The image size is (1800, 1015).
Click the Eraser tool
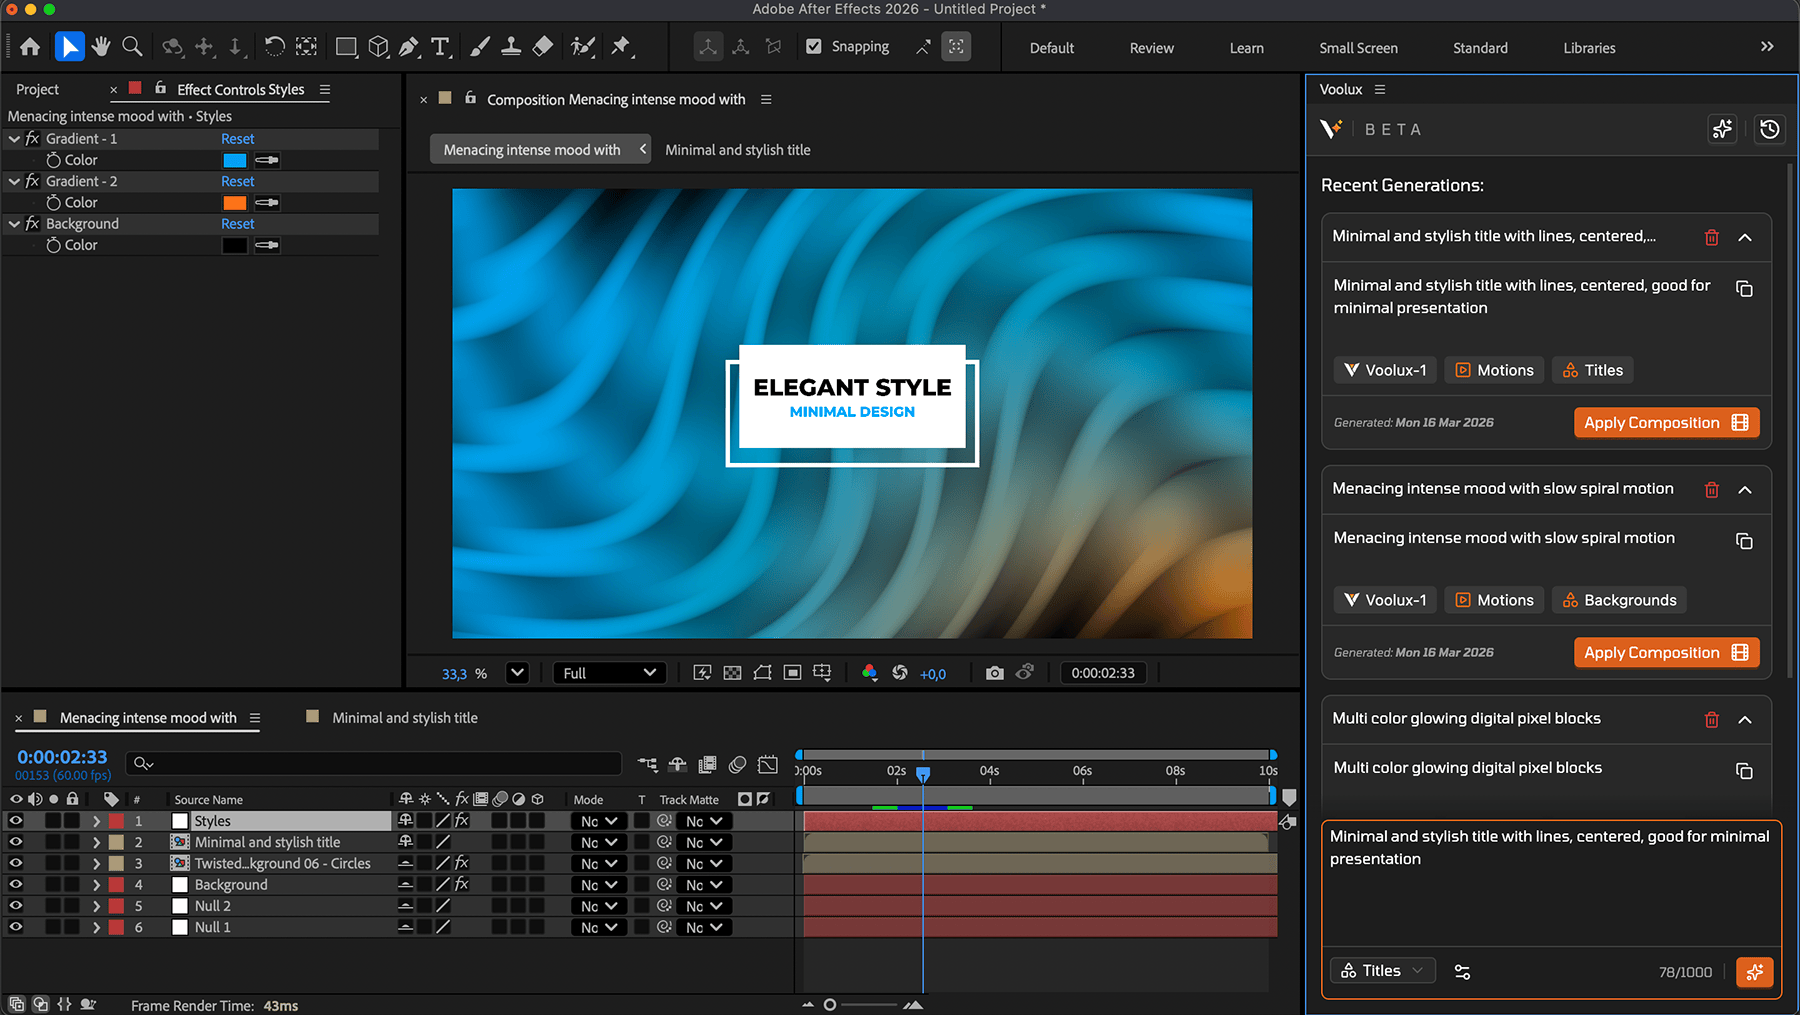(x=543, y=47)
